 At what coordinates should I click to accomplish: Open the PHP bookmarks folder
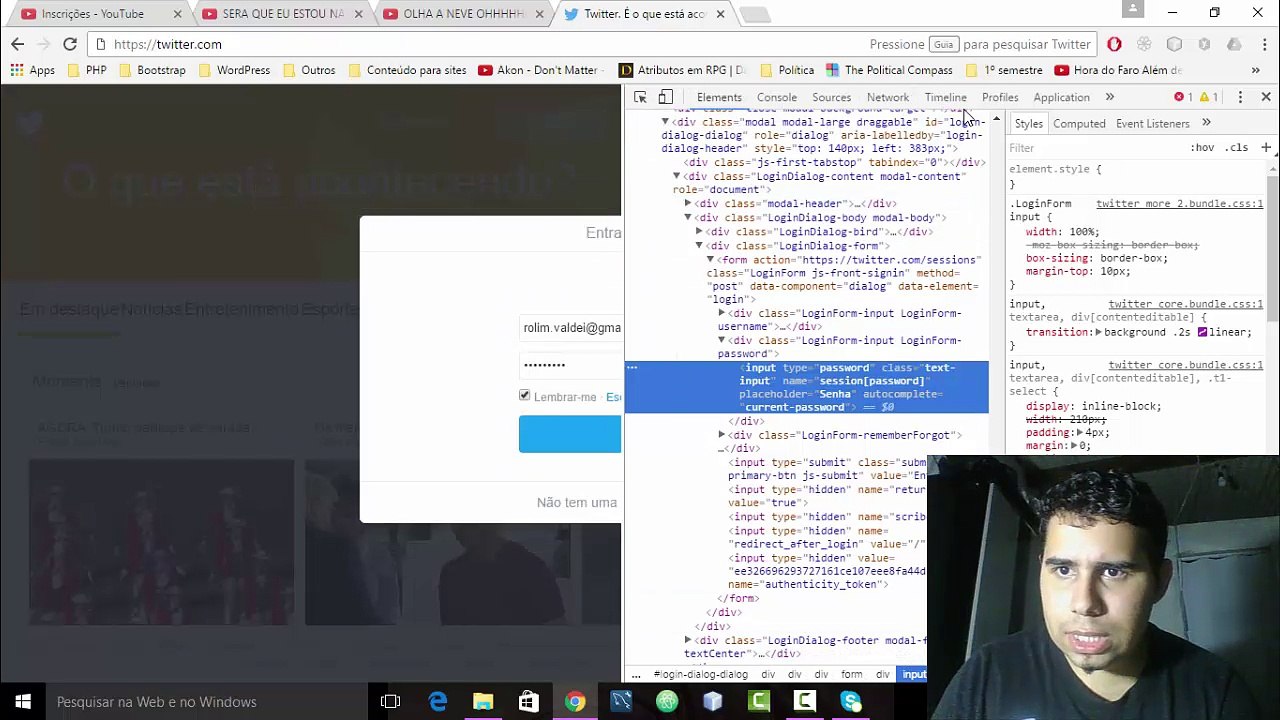pyautogui.click(x=86, y=70)
